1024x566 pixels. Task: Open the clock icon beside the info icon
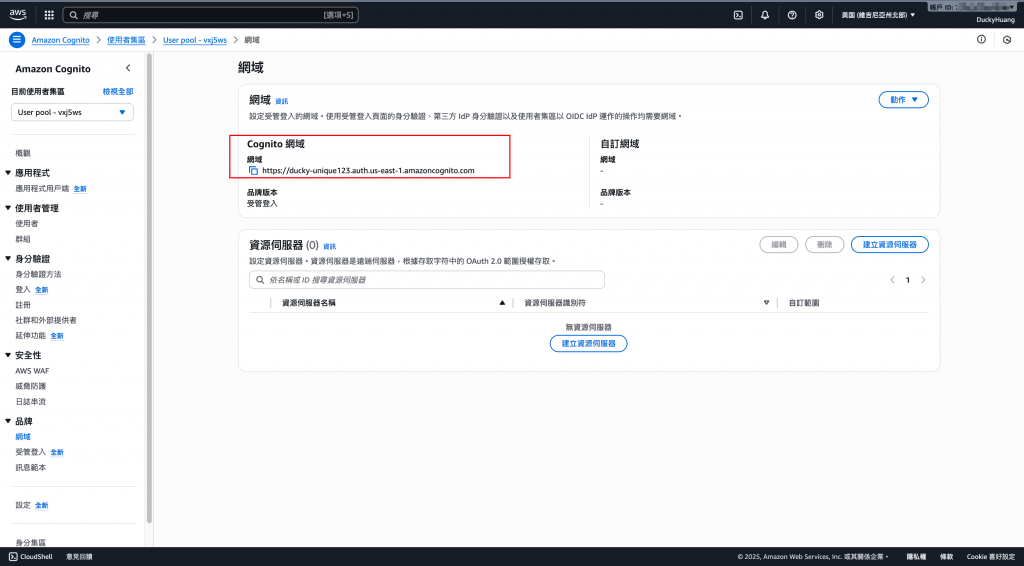tap(1007, 40)
